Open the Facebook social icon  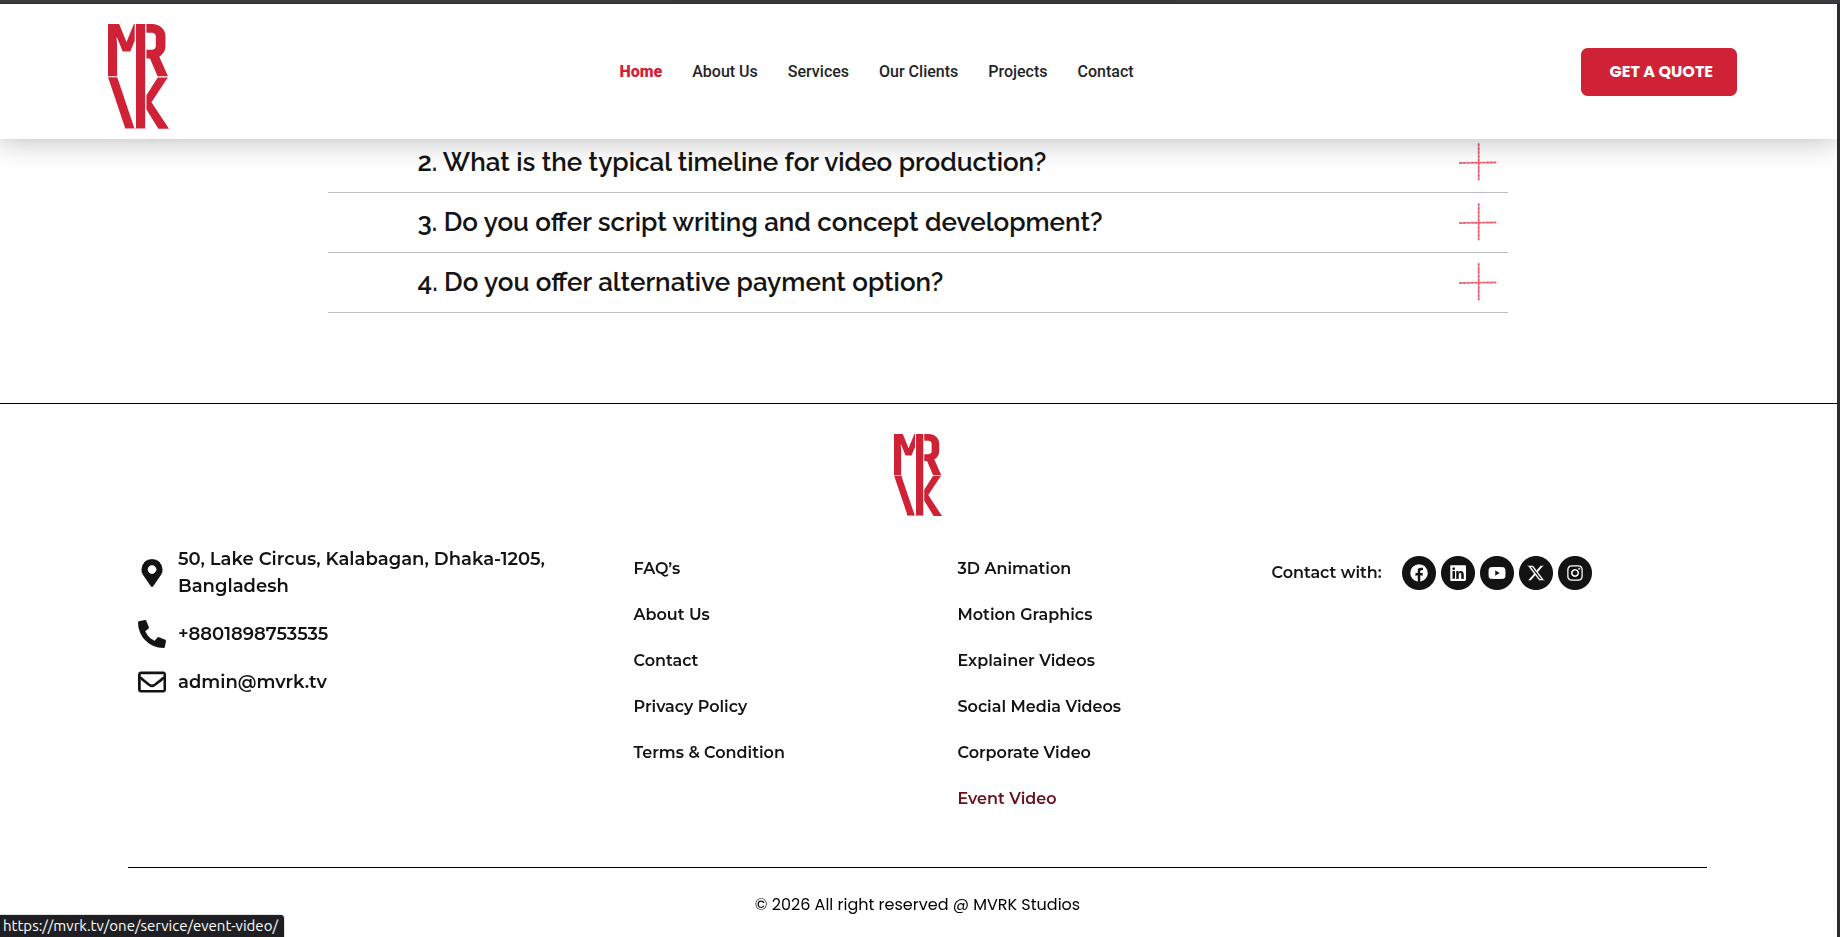(1418, 573)
